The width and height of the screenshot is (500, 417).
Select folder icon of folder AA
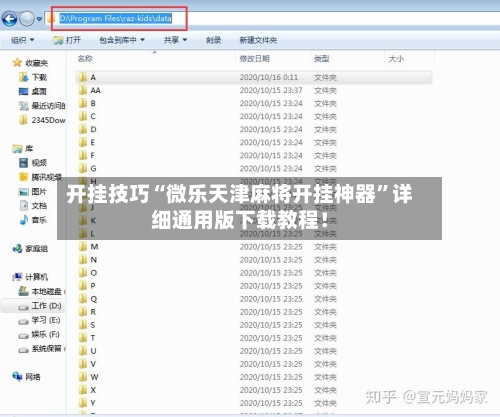pyautogui.click(x=83, y=90)
